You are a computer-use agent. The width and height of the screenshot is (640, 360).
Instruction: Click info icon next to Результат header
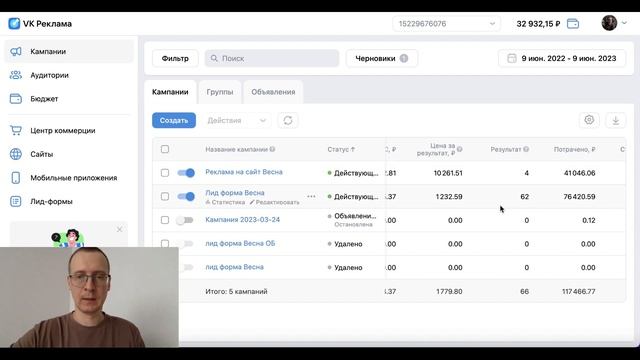click(x=526, y=149)
